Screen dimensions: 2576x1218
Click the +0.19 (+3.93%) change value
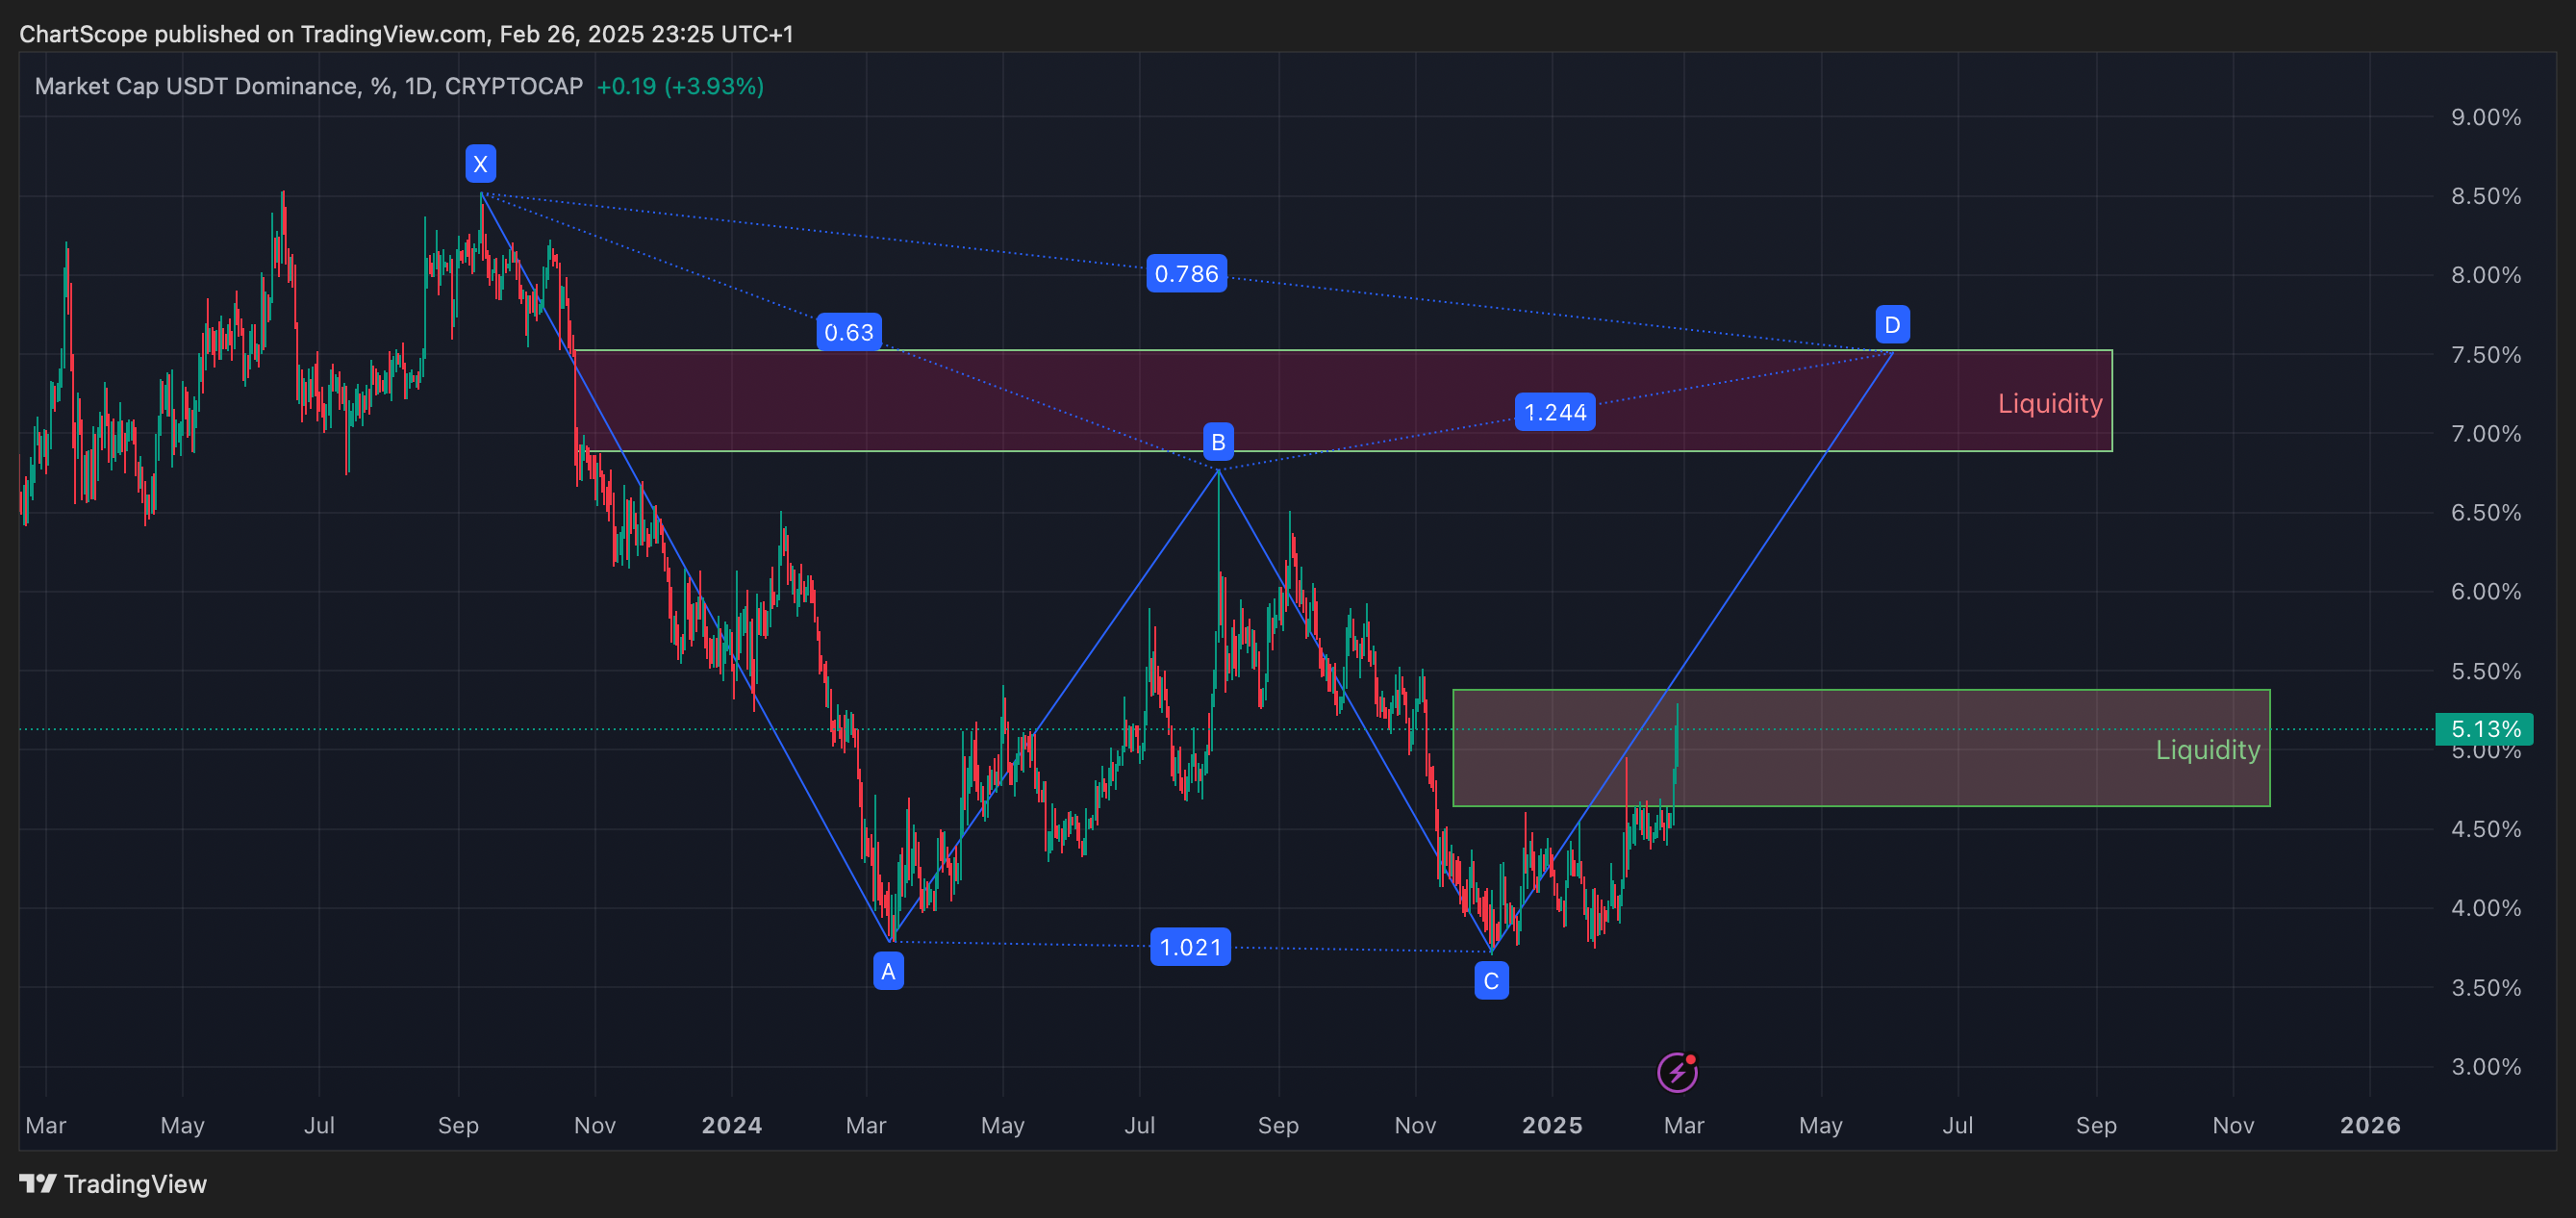680,86
